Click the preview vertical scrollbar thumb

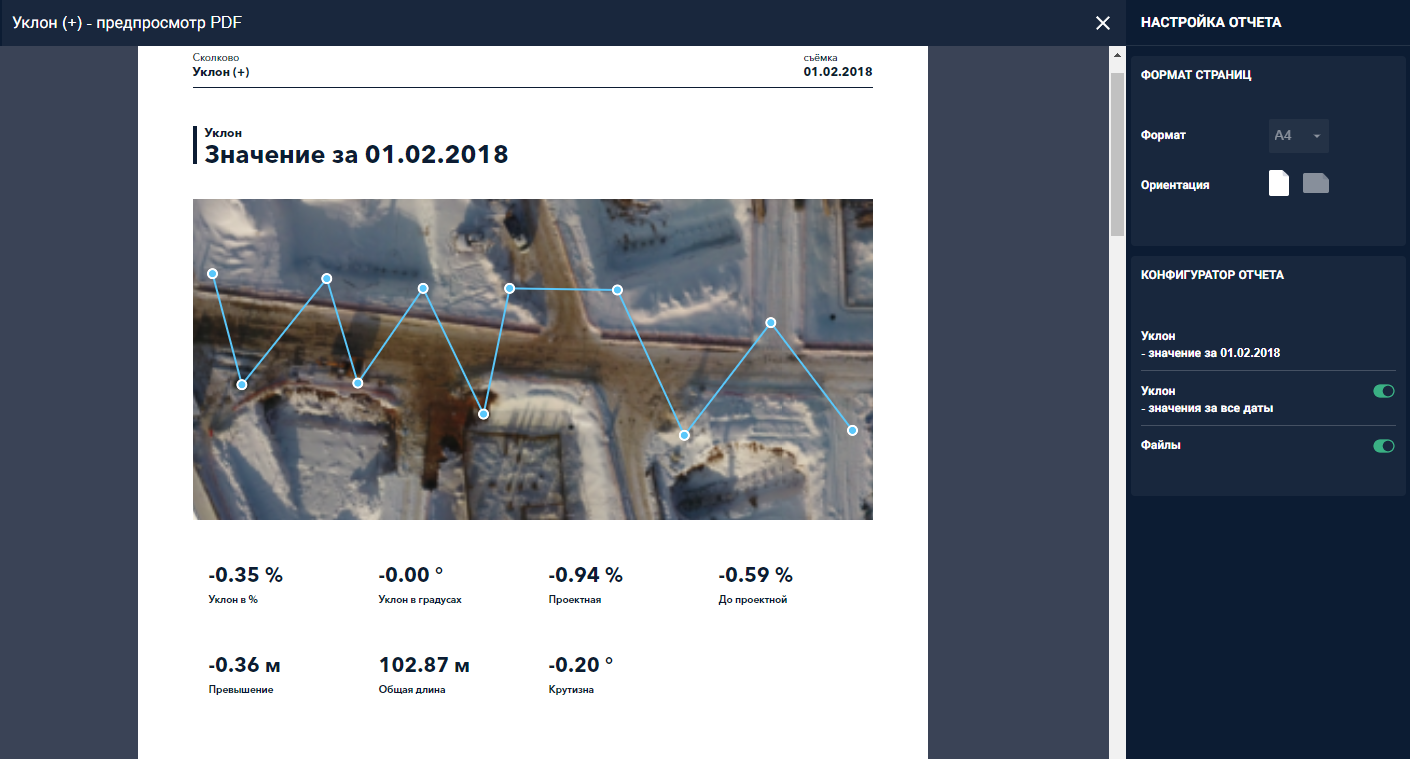(x=1117, y=150)
